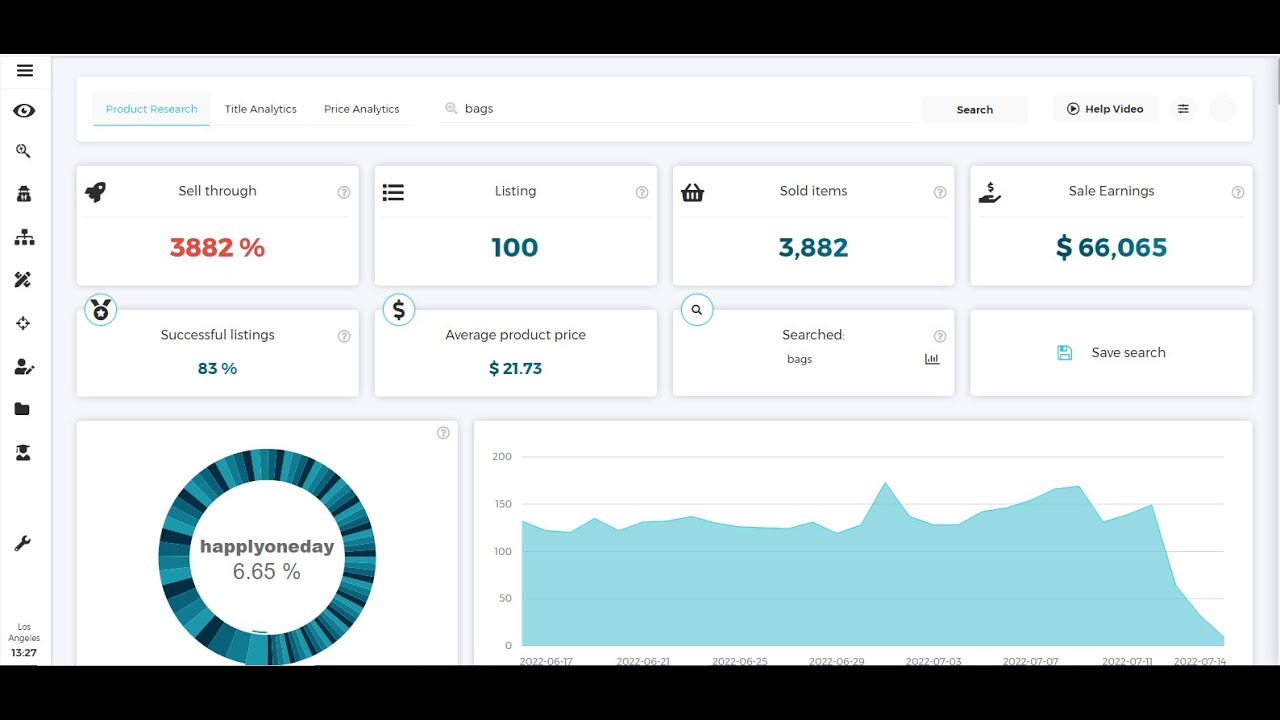This screenshot has width=1280, height=720.
Task: Click the highlighted happlyoneday donut slice
Action: (x=258, y=647)
